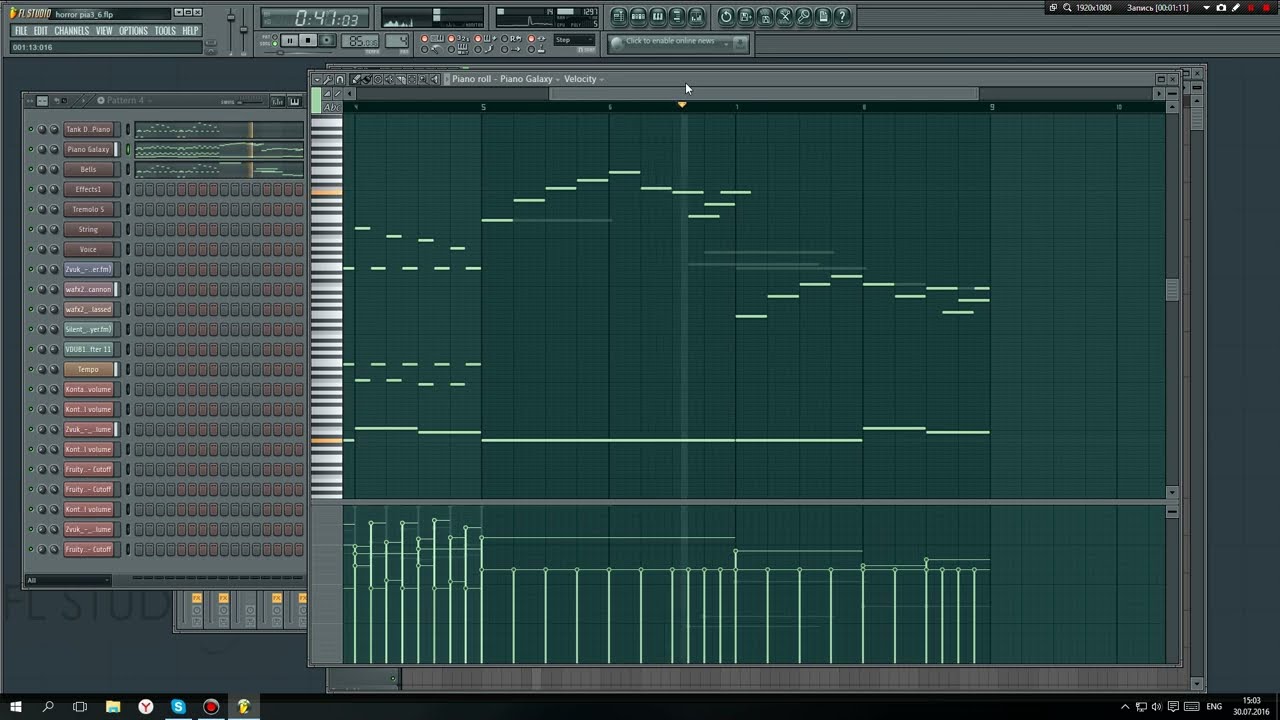The width and height of the screenshot is (1280, 720).
Task: Click to enable online news
Action: (x=669, y=41)
